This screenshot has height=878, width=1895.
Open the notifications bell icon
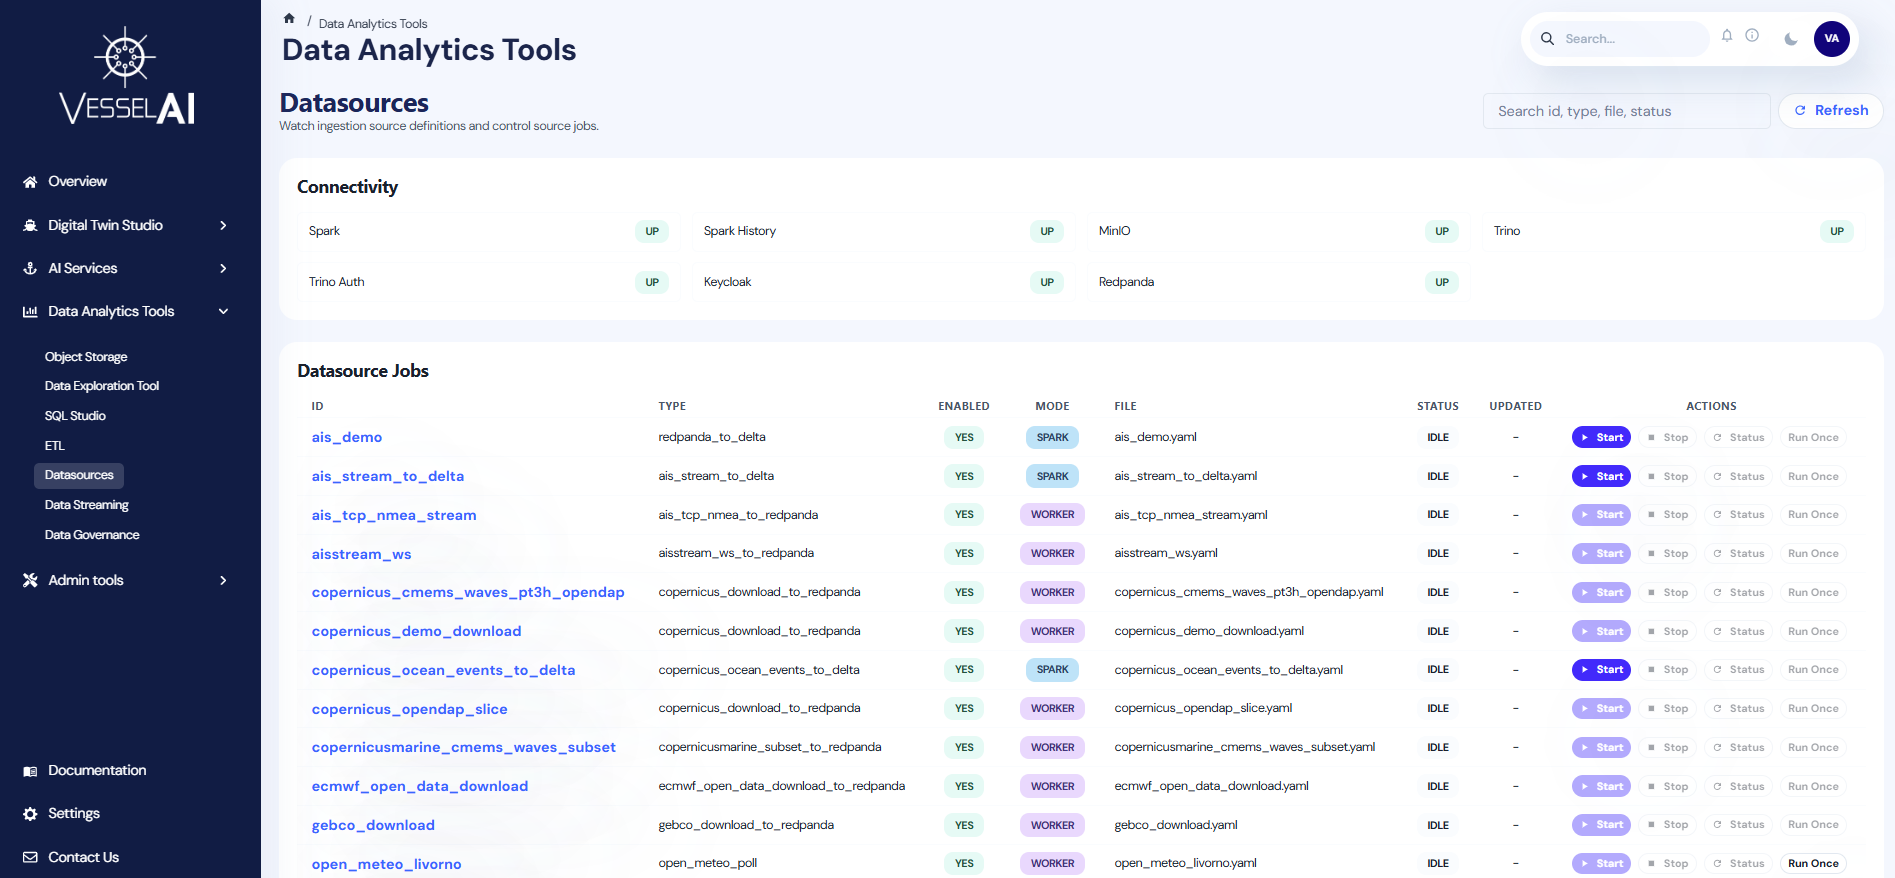[1726, 36]
